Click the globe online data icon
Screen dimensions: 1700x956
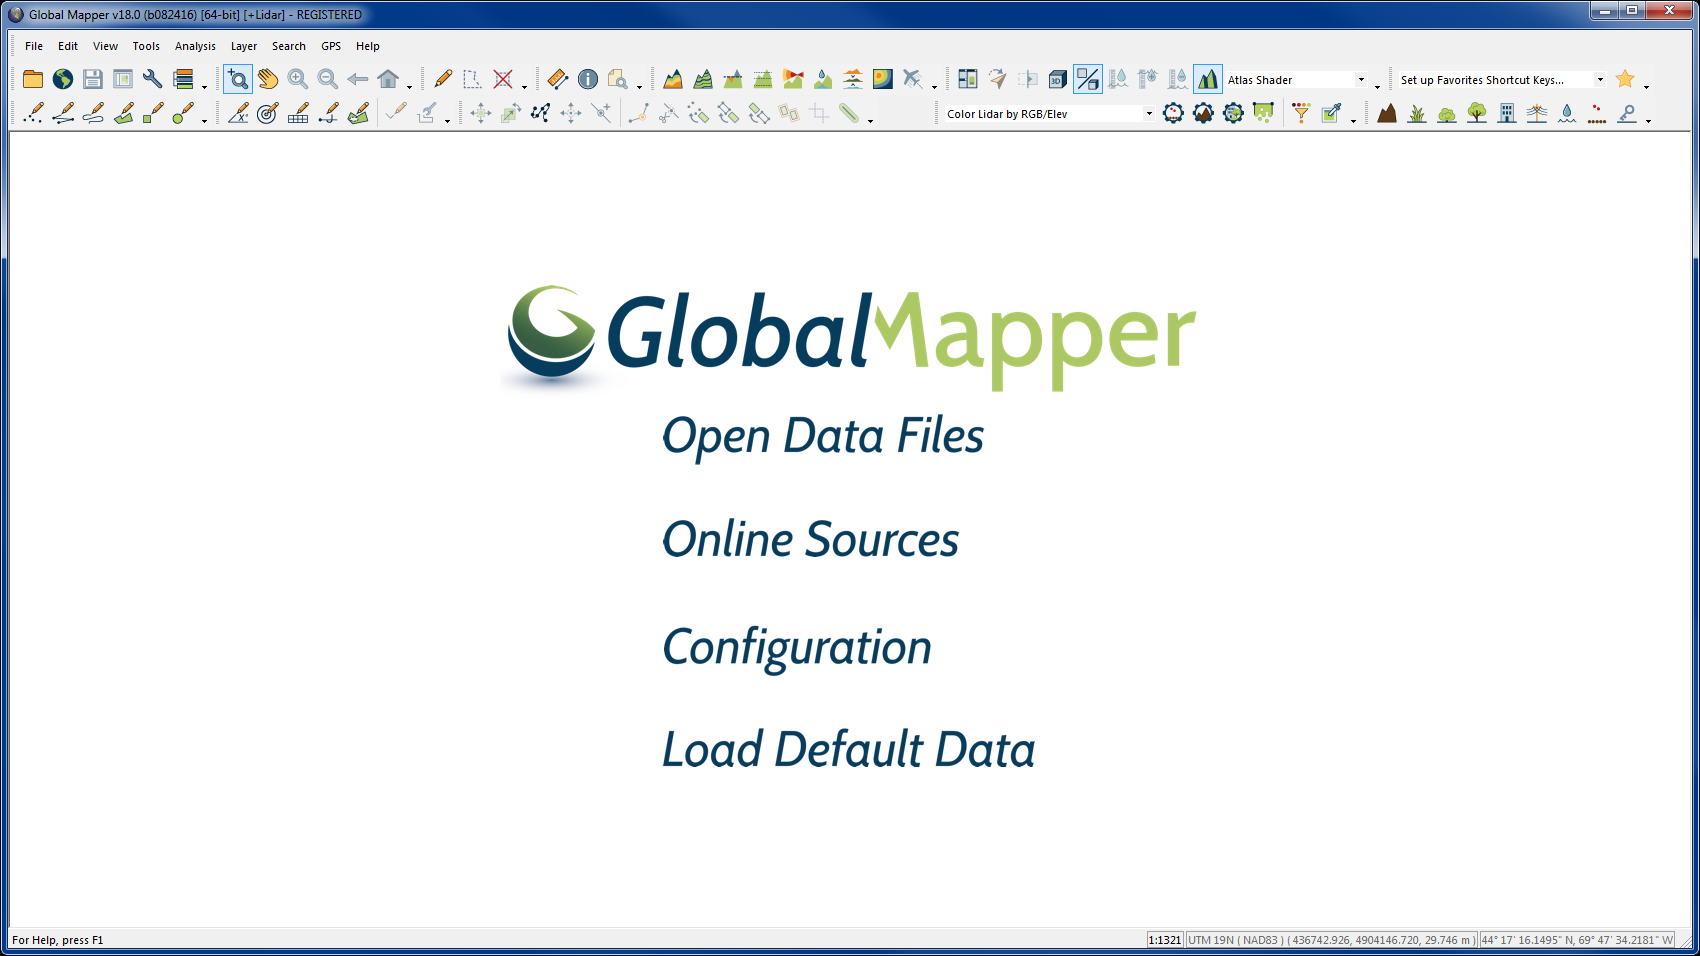tap(63, 79)
